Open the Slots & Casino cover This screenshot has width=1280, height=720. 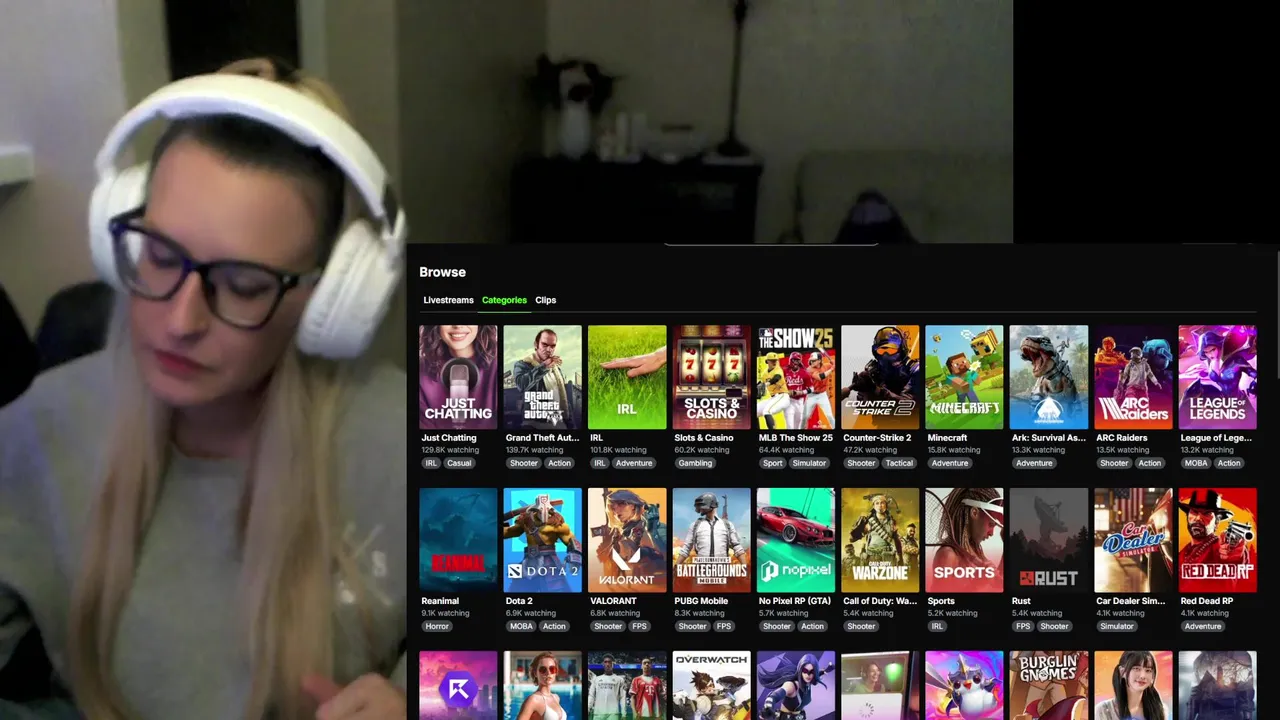[x=711, y=377]
